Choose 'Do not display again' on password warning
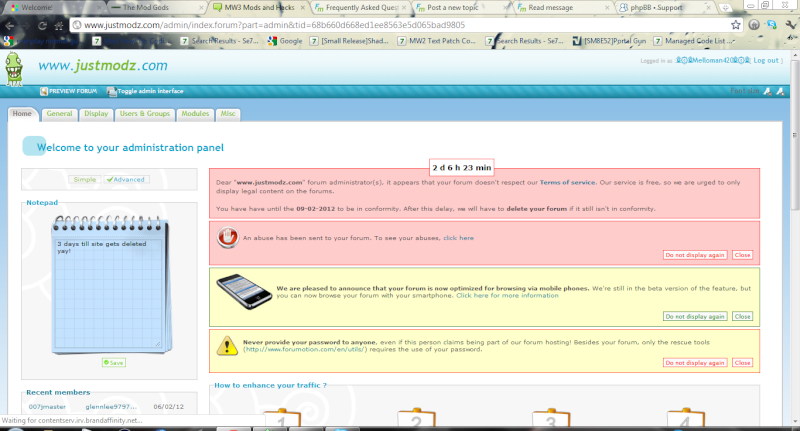Screen dimensions: 800x431 click(695, 363)
